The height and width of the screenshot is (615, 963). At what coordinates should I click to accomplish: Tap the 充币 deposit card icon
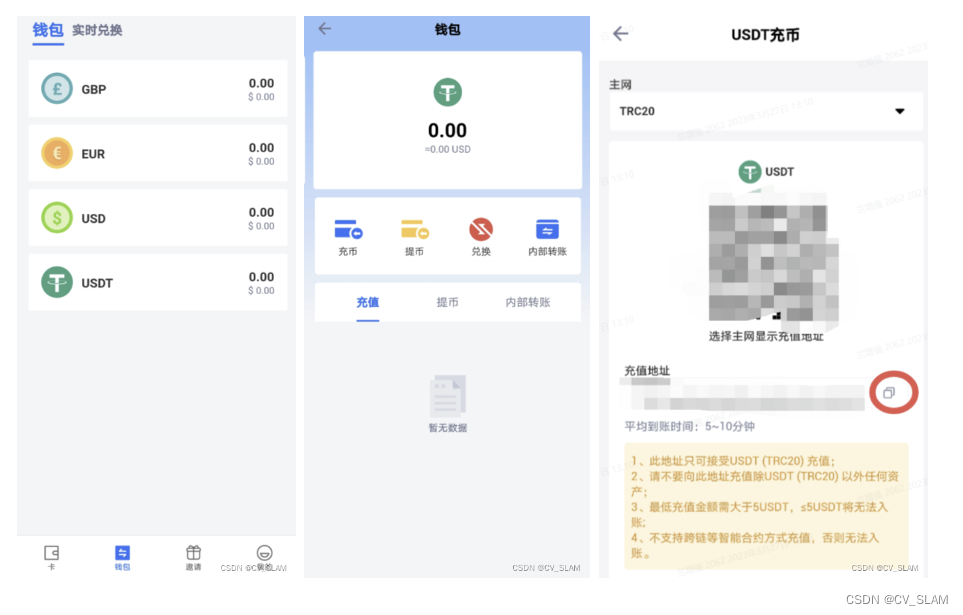point(348,229)
